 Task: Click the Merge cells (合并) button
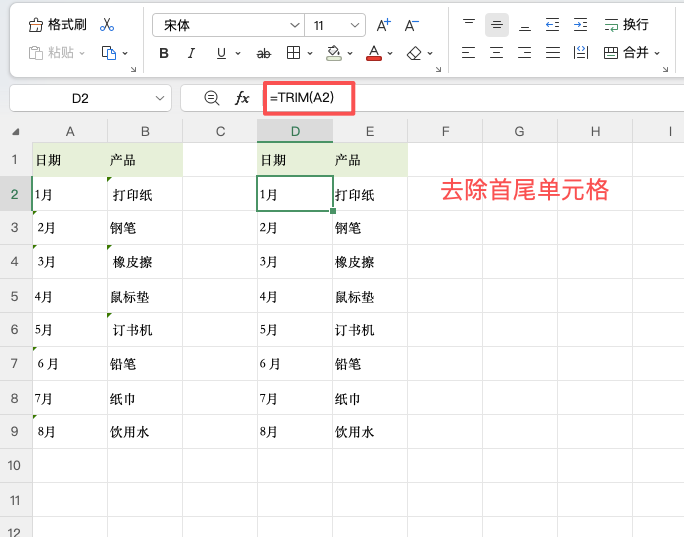tap(626, 53)
